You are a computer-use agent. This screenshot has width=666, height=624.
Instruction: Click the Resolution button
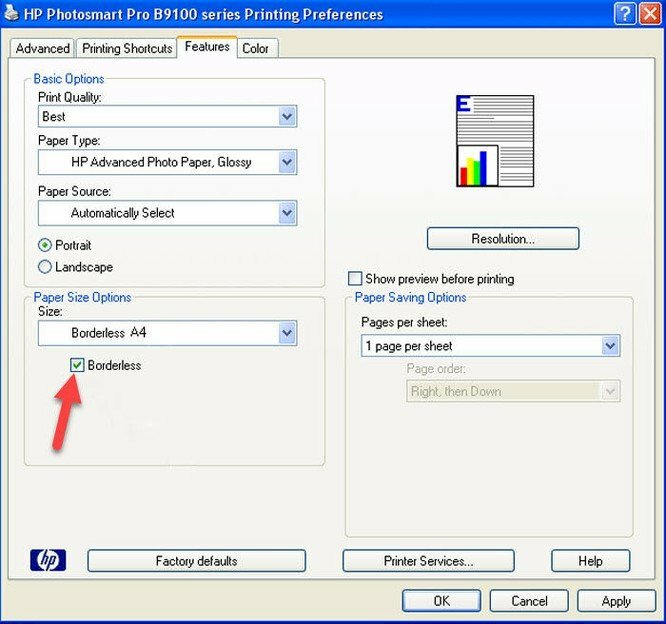click(503, 239)
